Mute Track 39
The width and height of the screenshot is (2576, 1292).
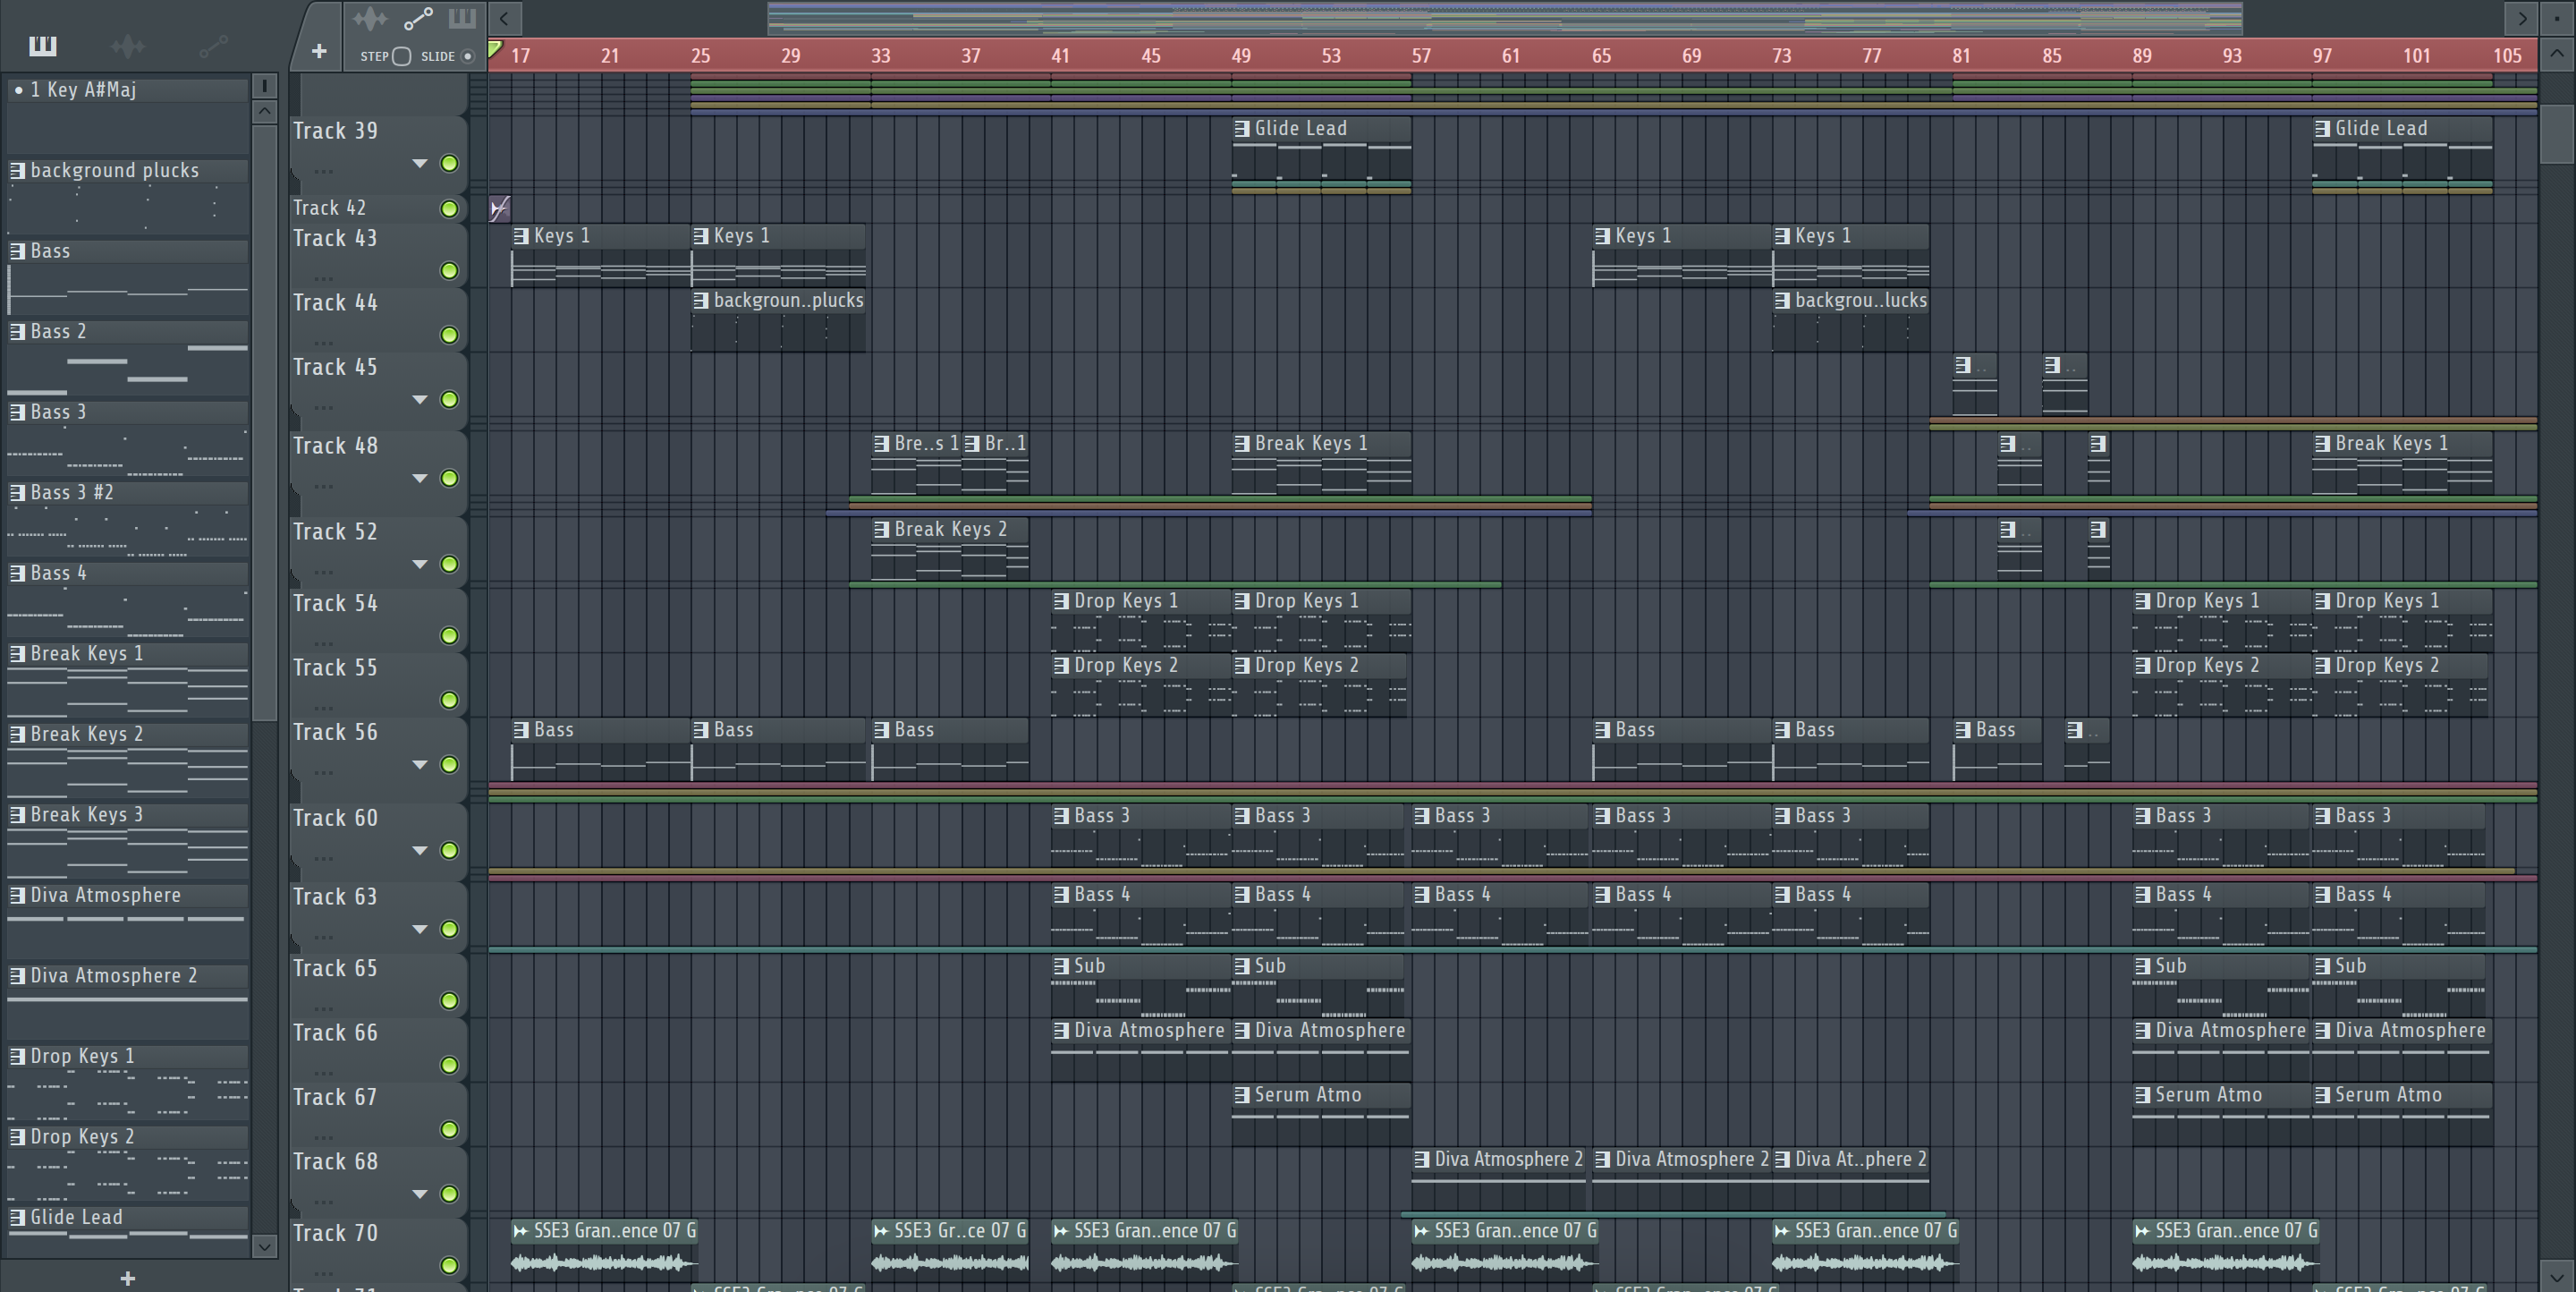pos(449,163)
